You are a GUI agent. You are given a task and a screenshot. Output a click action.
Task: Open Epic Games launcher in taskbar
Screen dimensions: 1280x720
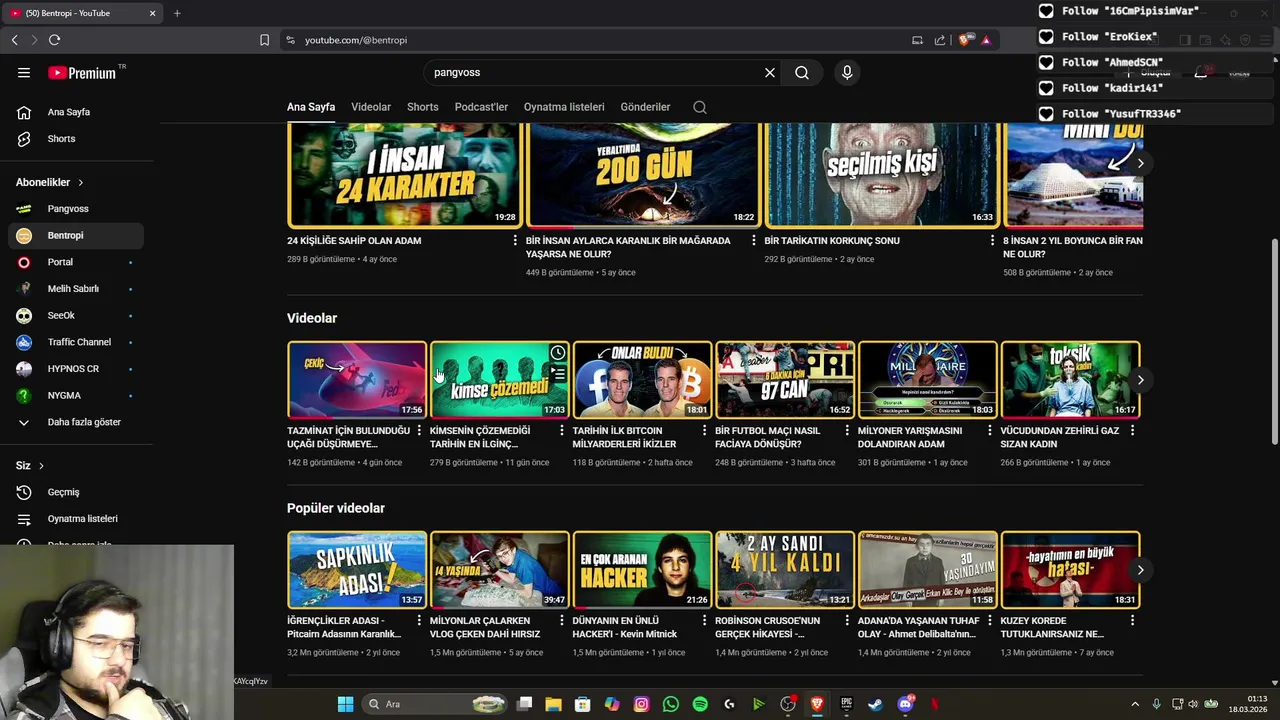click(x=846, y=704)
